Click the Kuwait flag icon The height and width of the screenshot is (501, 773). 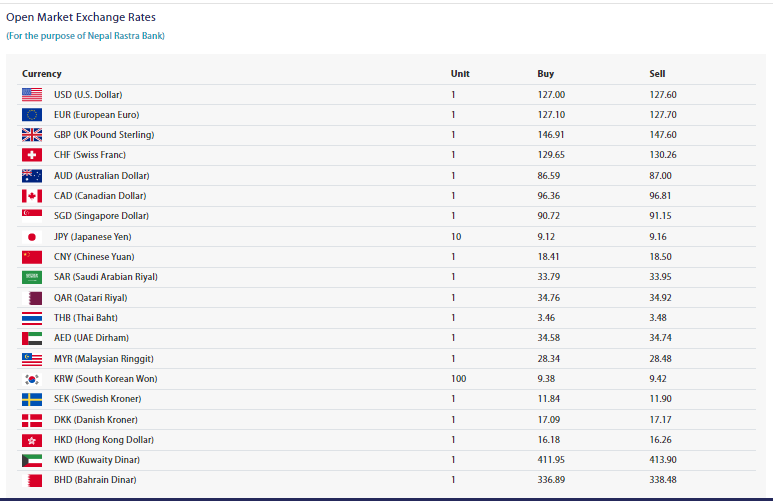32,460
